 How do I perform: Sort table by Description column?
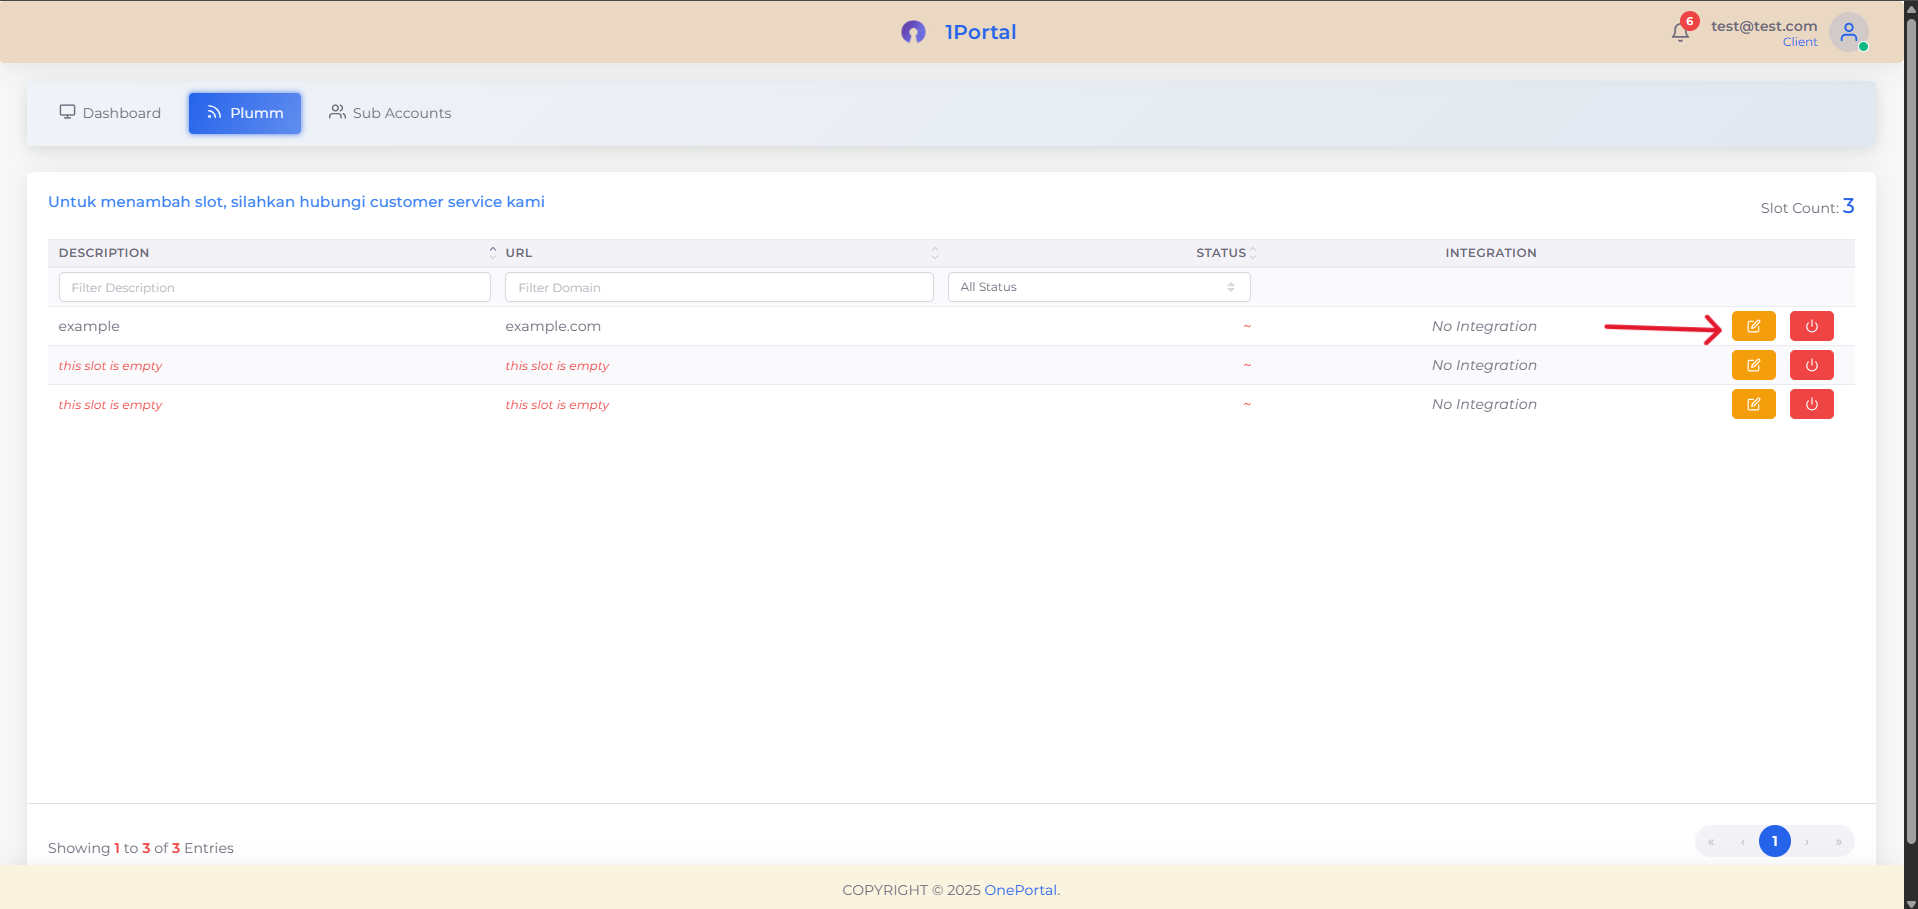pyautogui.click(x=492, y=253)
